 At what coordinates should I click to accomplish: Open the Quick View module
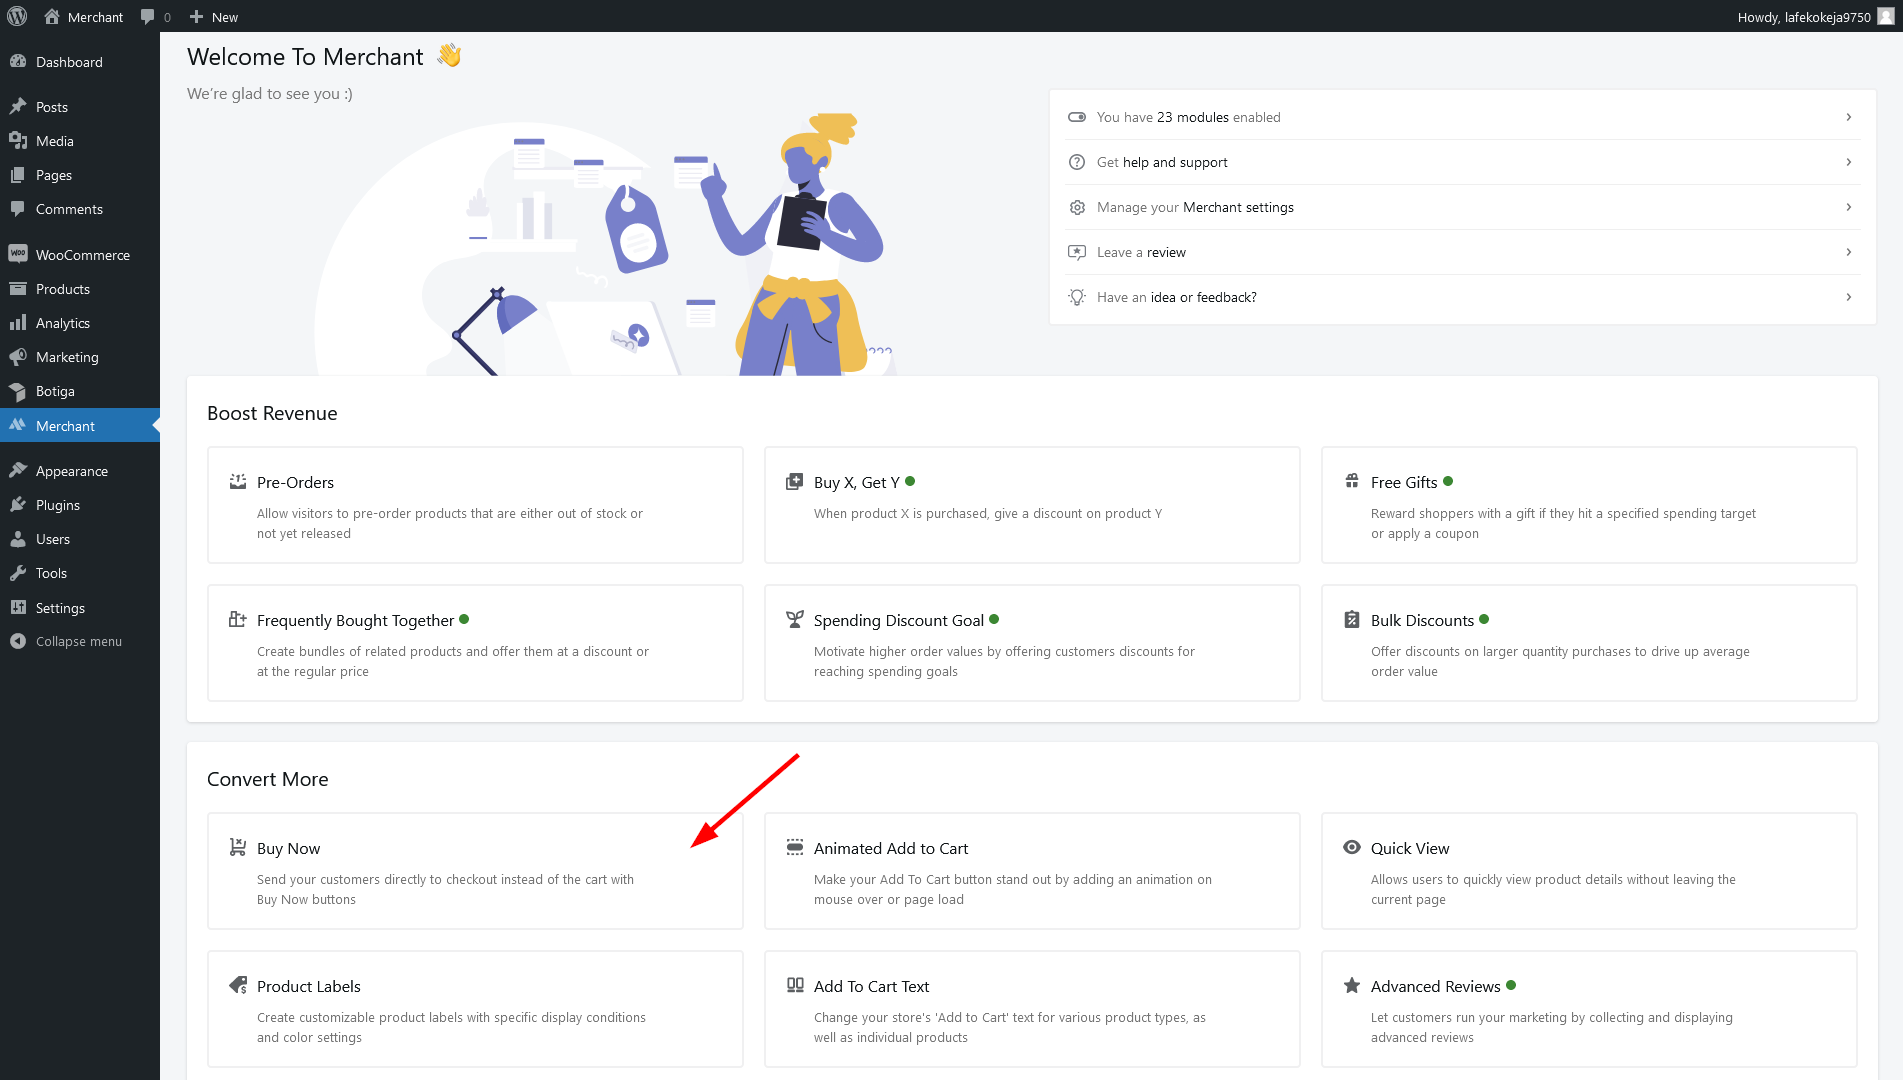(x=1589, y=871)
